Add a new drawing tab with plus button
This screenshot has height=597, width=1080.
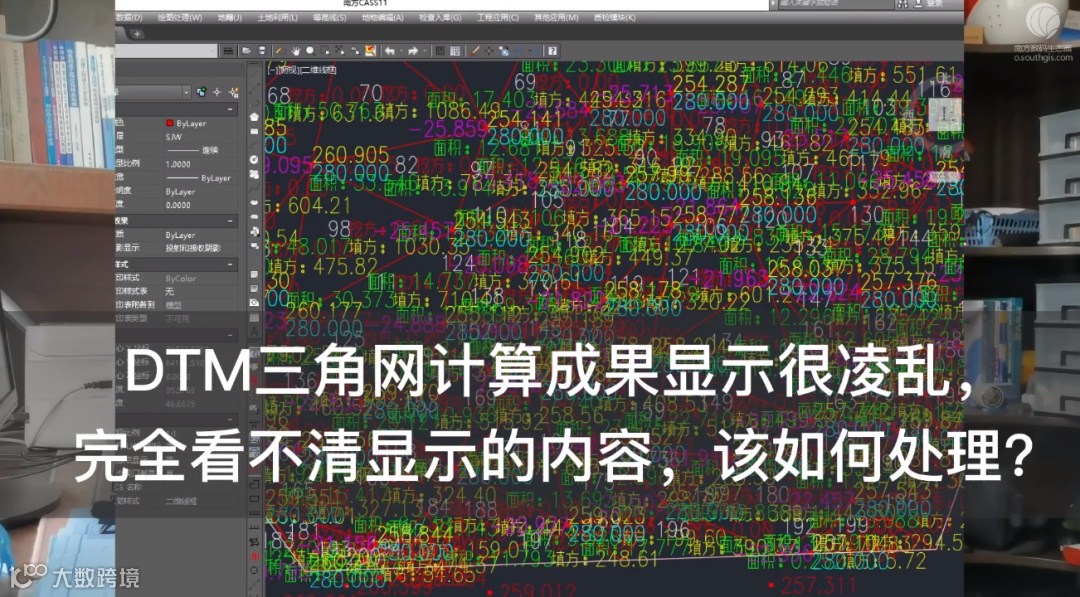[137, 33]
